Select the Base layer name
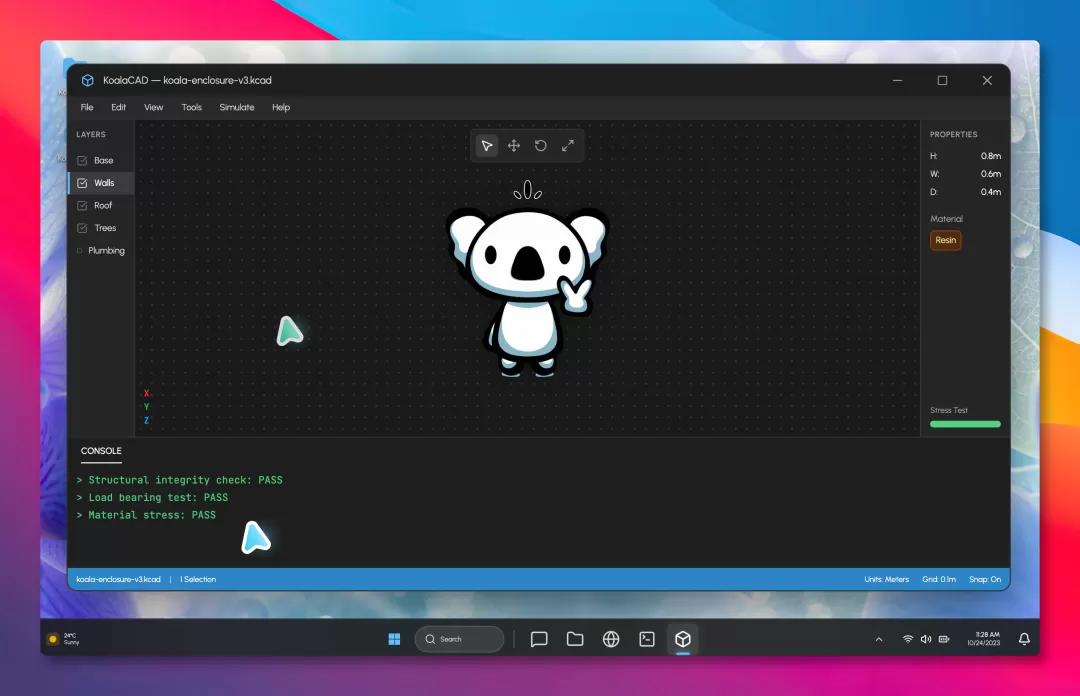The height and width of the screenshot is (696, 1080). [104, 161]
